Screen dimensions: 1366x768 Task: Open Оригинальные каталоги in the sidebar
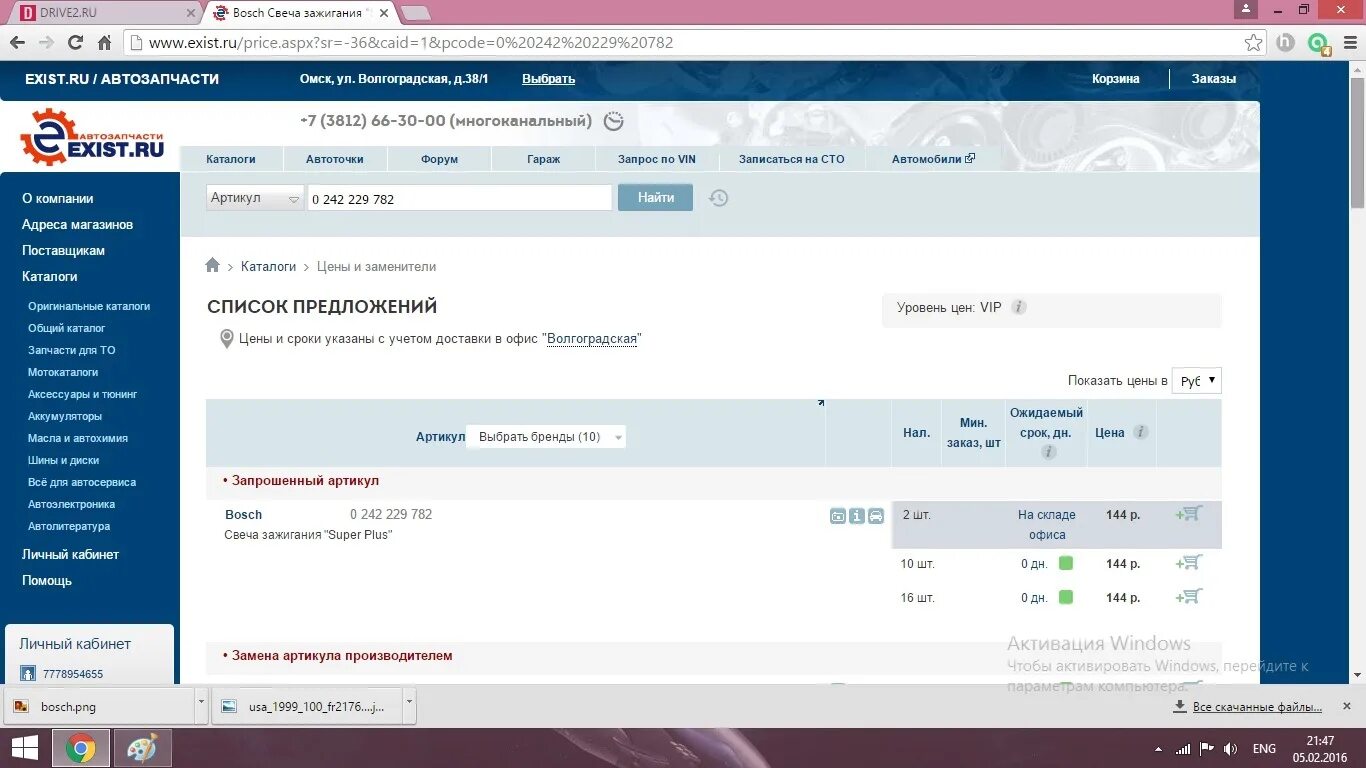pos(89,306)
